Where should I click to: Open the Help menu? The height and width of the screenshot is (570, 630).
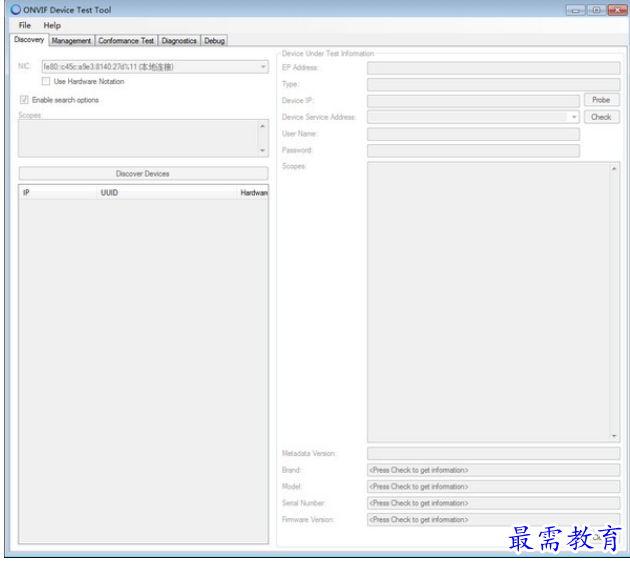pos(52,25)
